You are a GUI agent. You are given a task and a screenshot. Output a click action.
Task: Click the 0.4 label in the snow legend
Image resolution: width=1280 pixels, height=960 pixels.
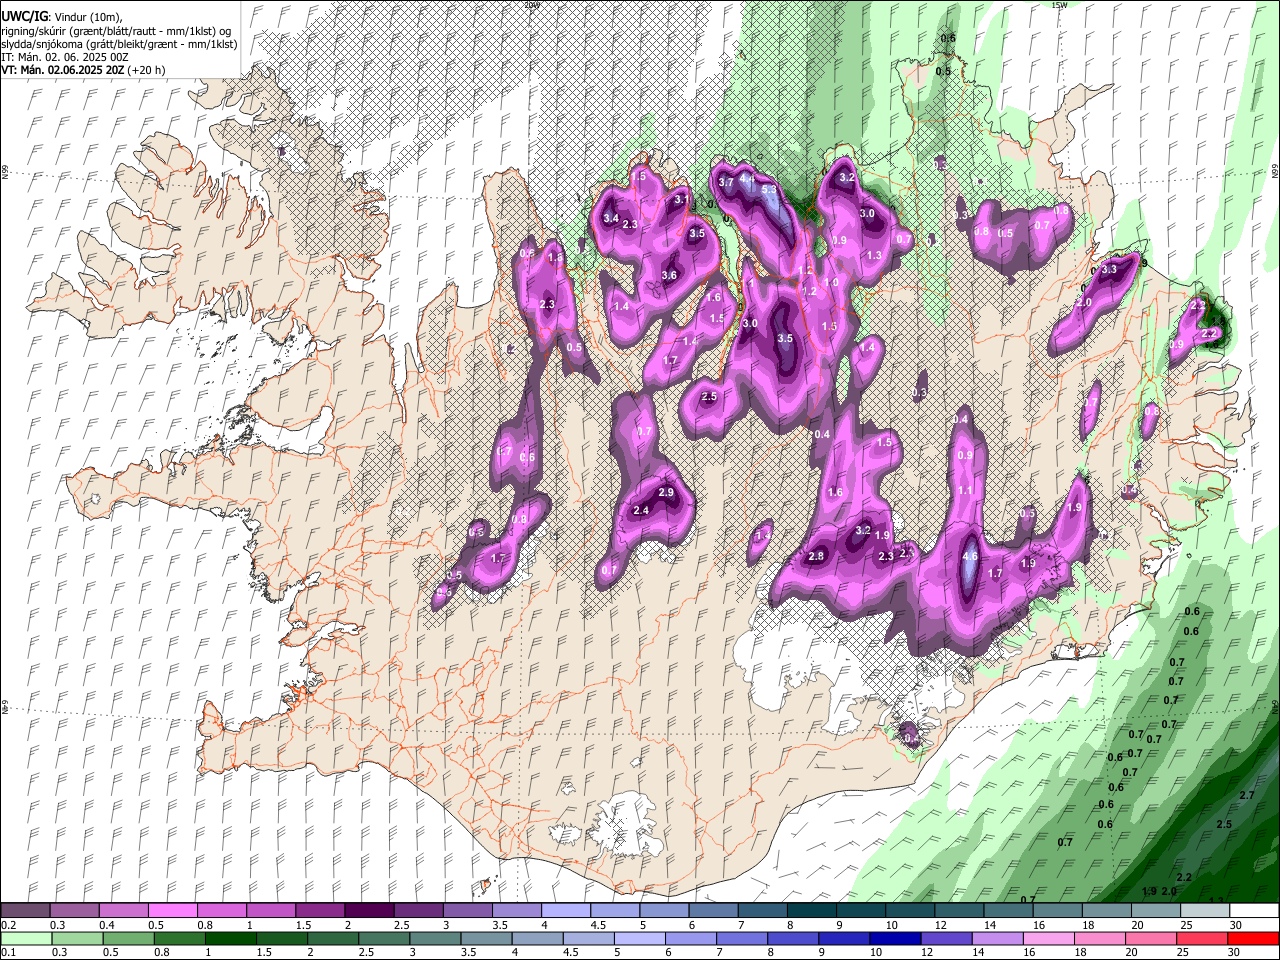click(x=107, y=925)
